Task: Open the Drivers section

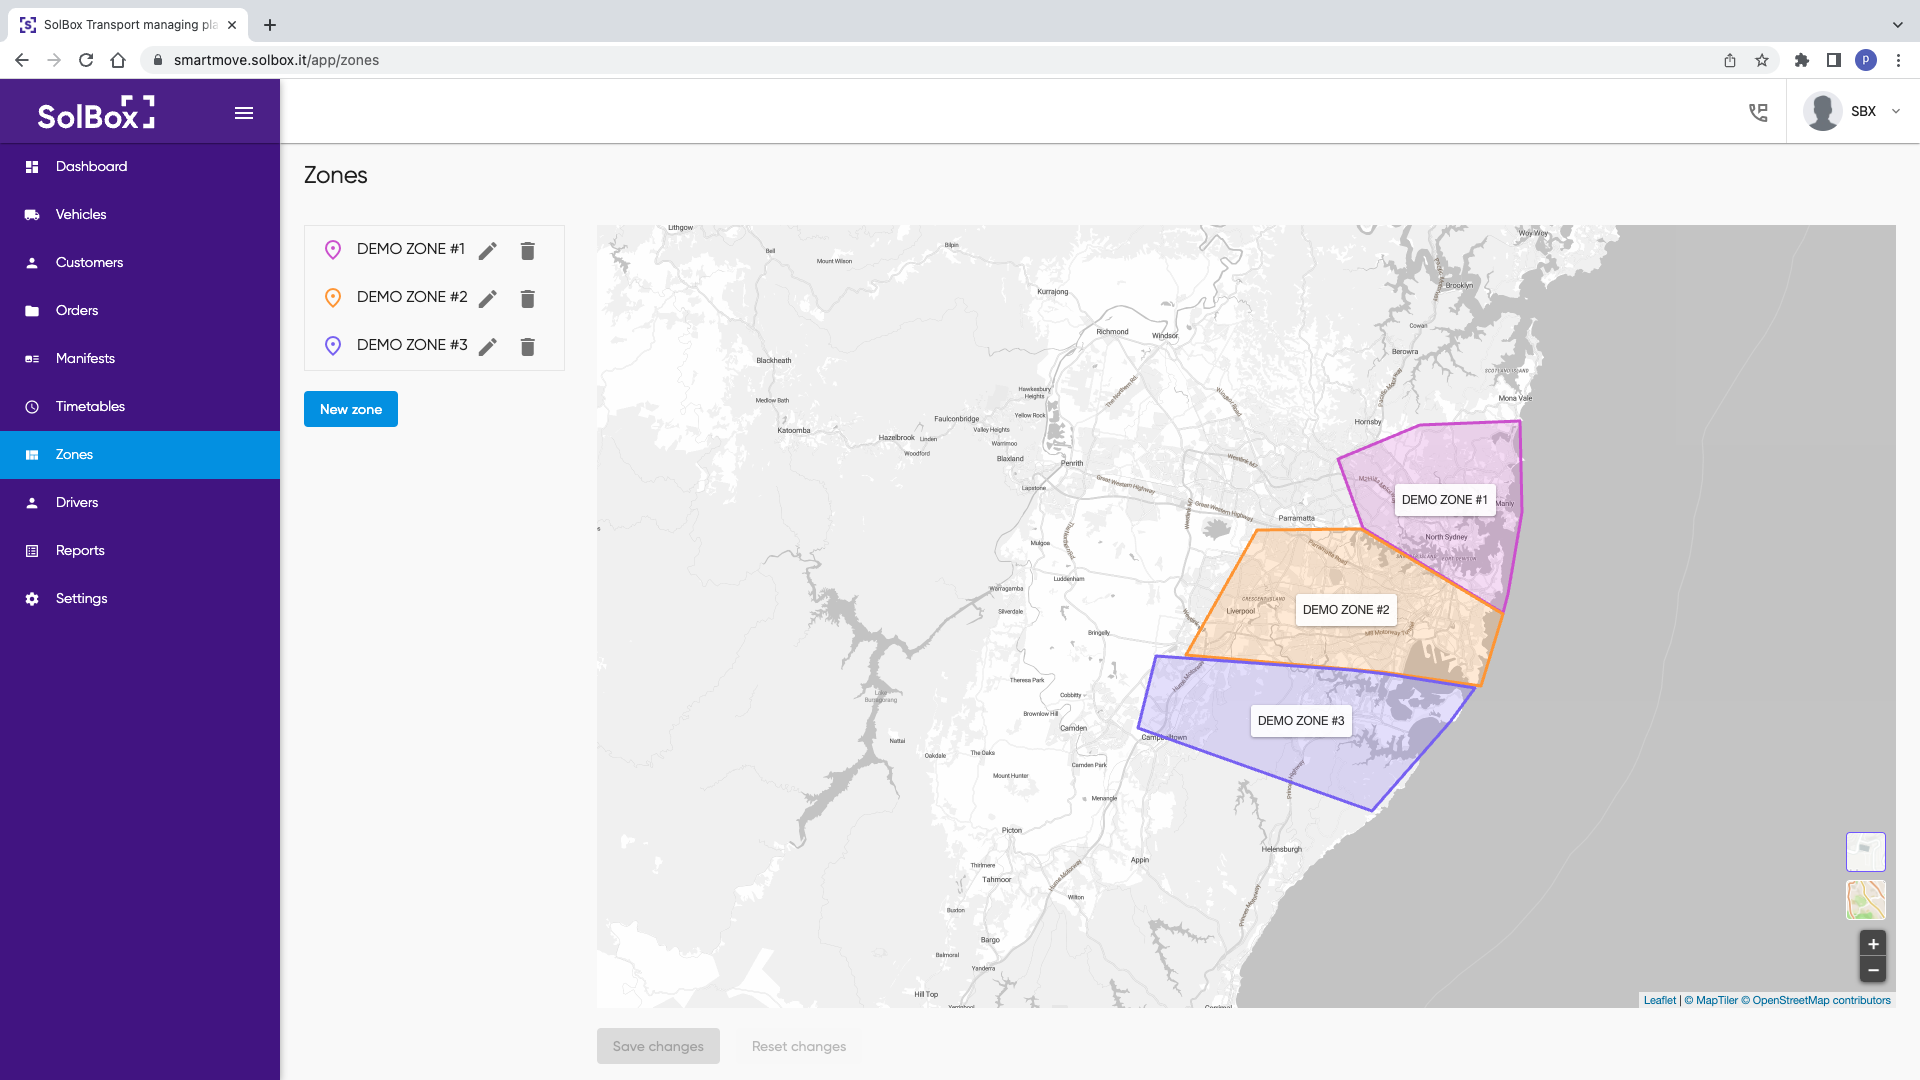Action: (x=140, y=503)
